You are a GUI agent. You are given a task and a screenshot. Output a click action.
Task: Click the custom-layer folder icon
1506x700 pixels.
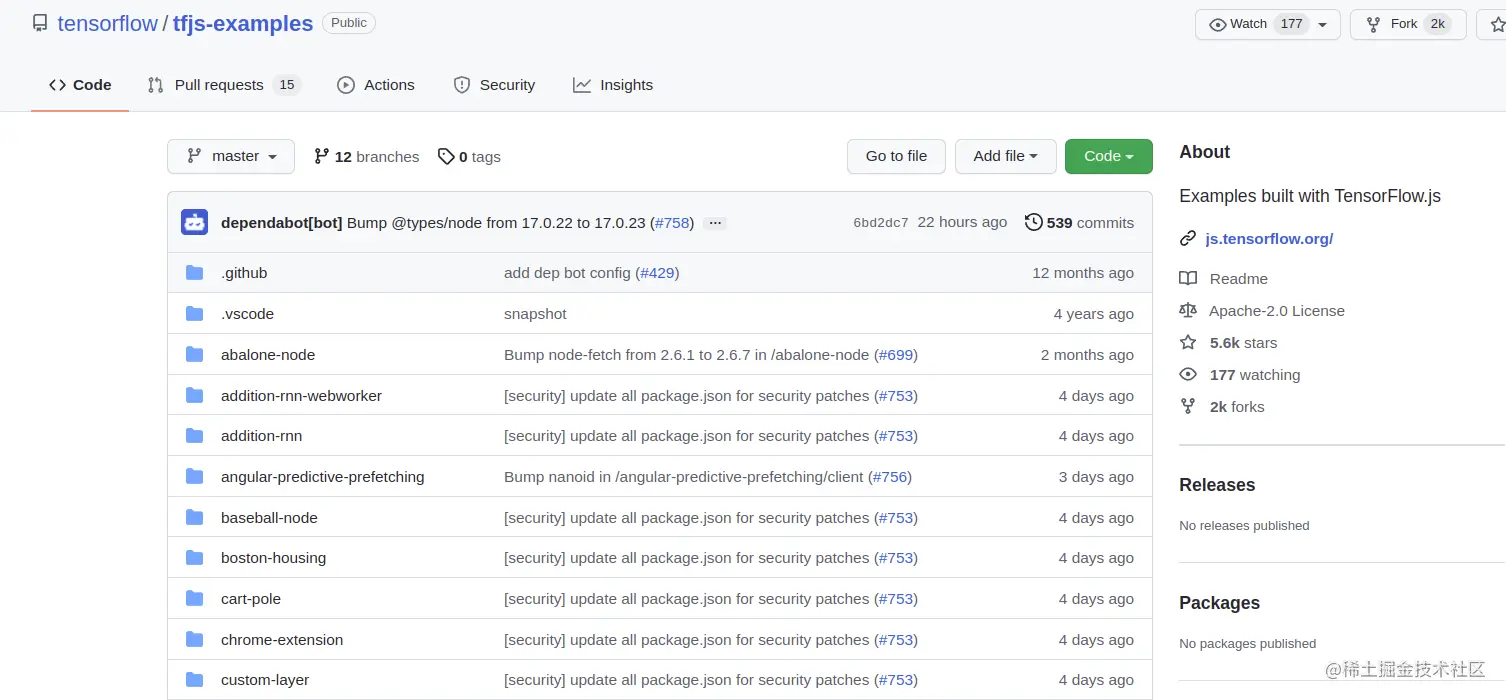point(195,680)
